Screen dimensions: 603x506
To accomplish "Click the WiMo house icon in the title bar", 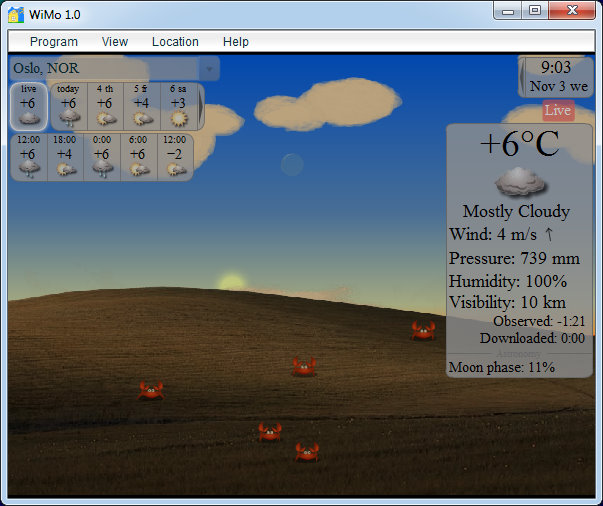I will click(16, 15).
